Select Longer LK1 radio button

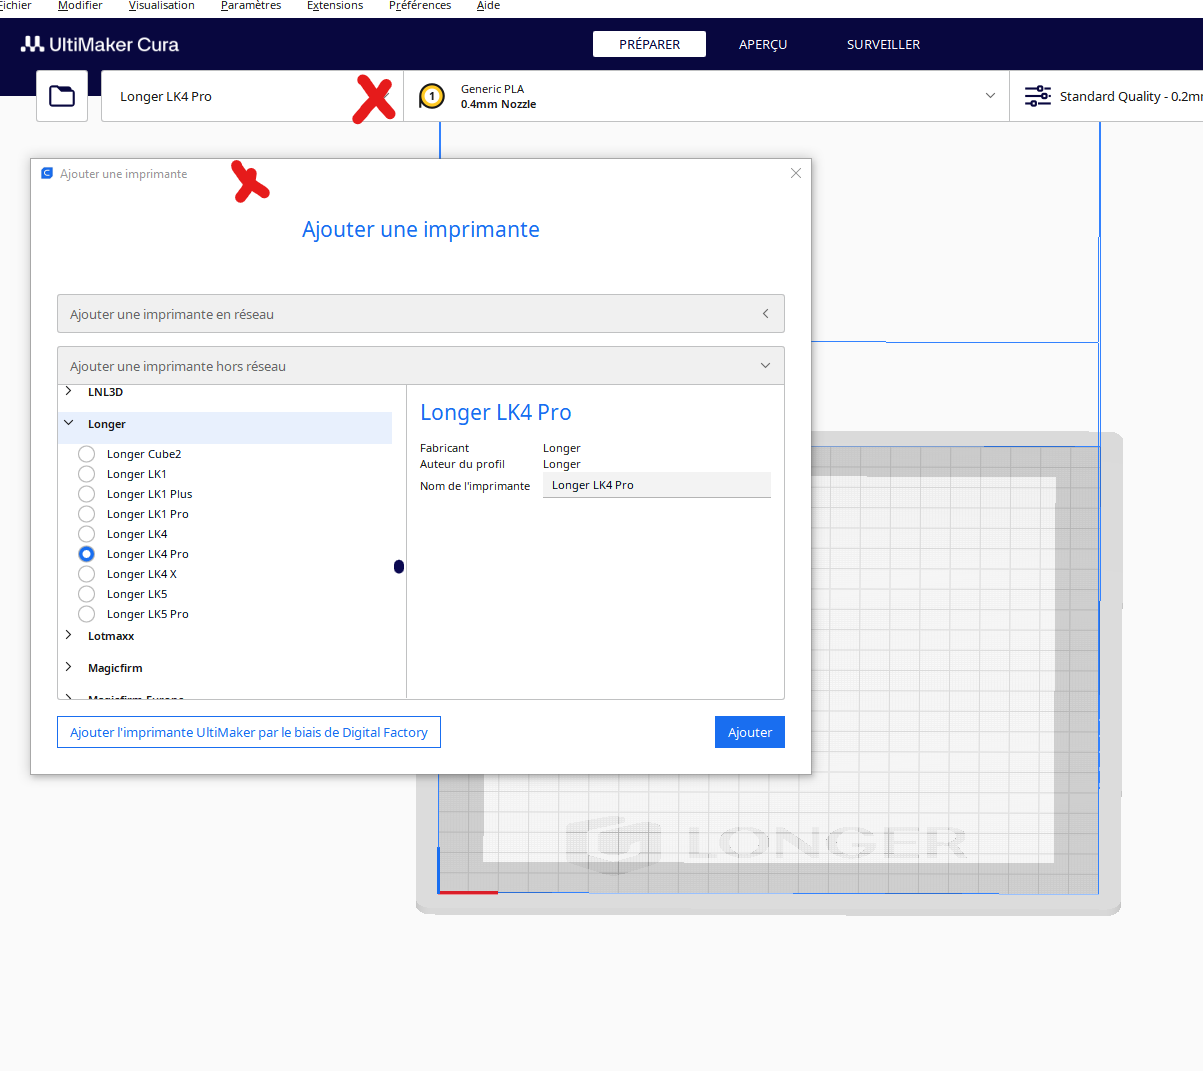(x=87, y=474)
